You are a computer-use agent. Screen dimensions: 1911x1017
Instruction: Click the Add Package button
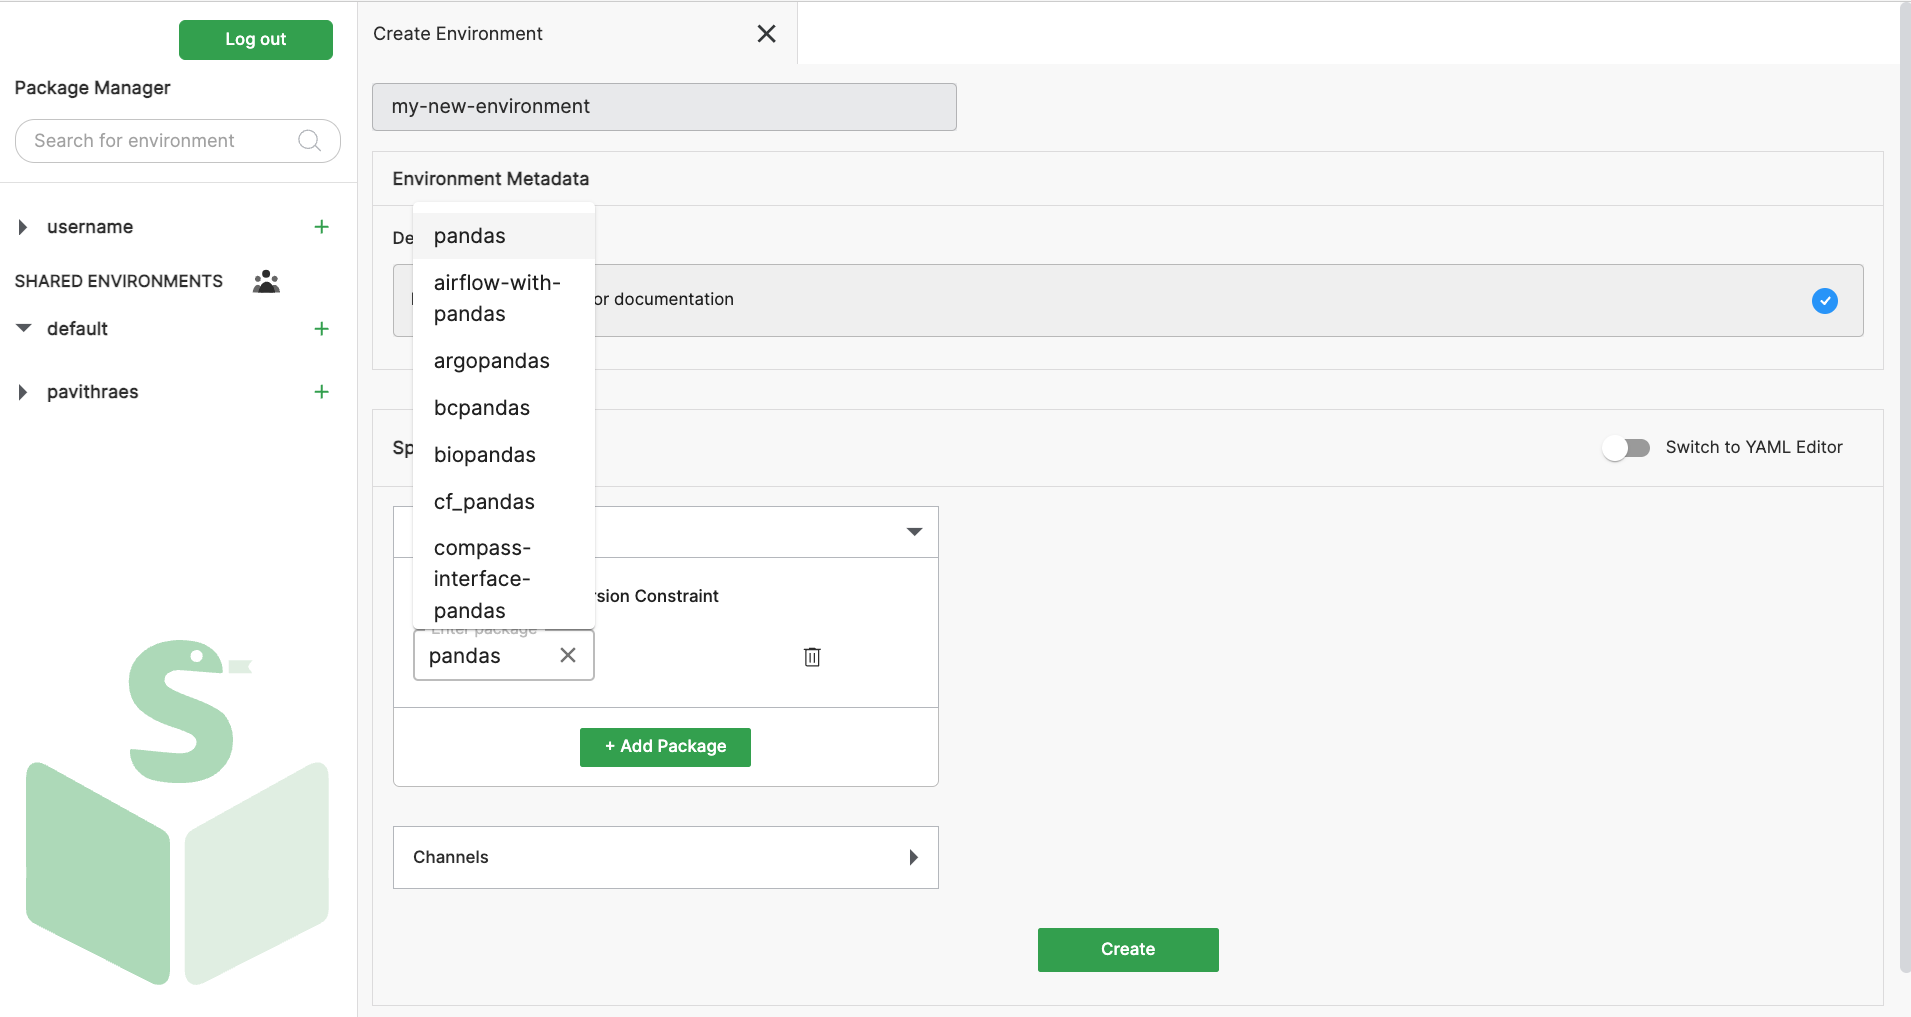(x=665, y=747)
